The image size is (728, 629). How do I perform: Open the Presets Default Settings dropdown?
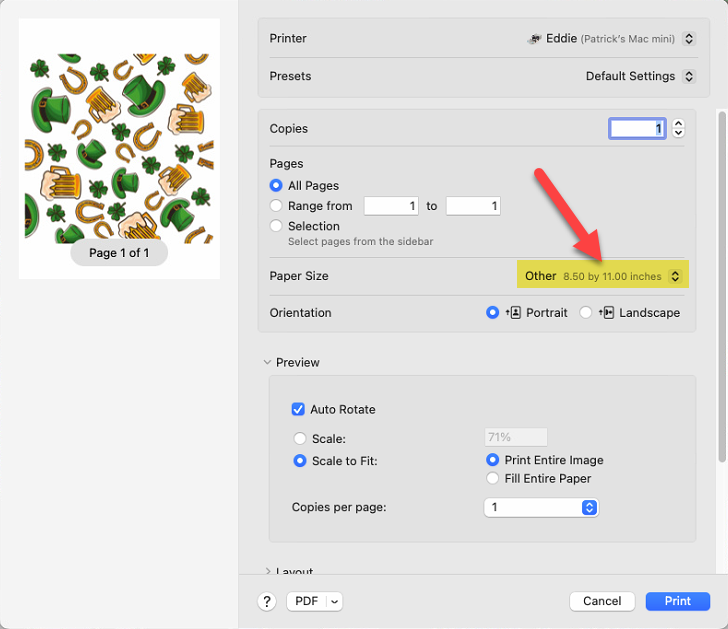[640, 76]
